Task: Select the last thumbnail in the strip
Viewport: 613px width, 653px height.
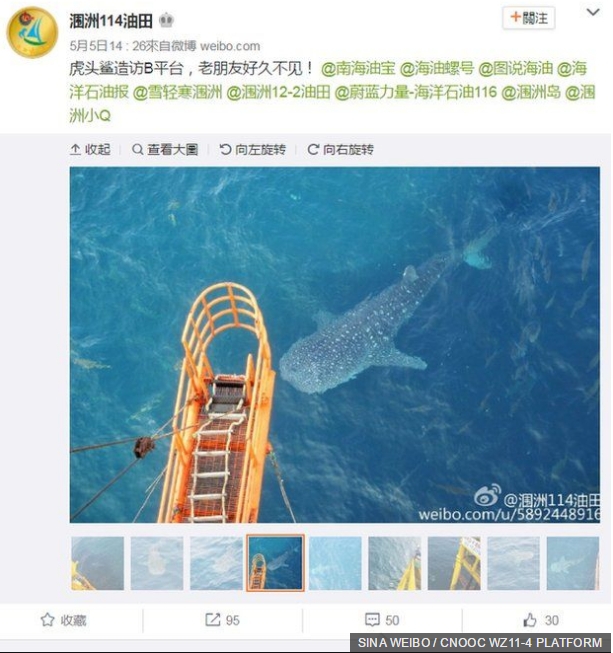Action: pyautogui.click(x=573, y=563)
